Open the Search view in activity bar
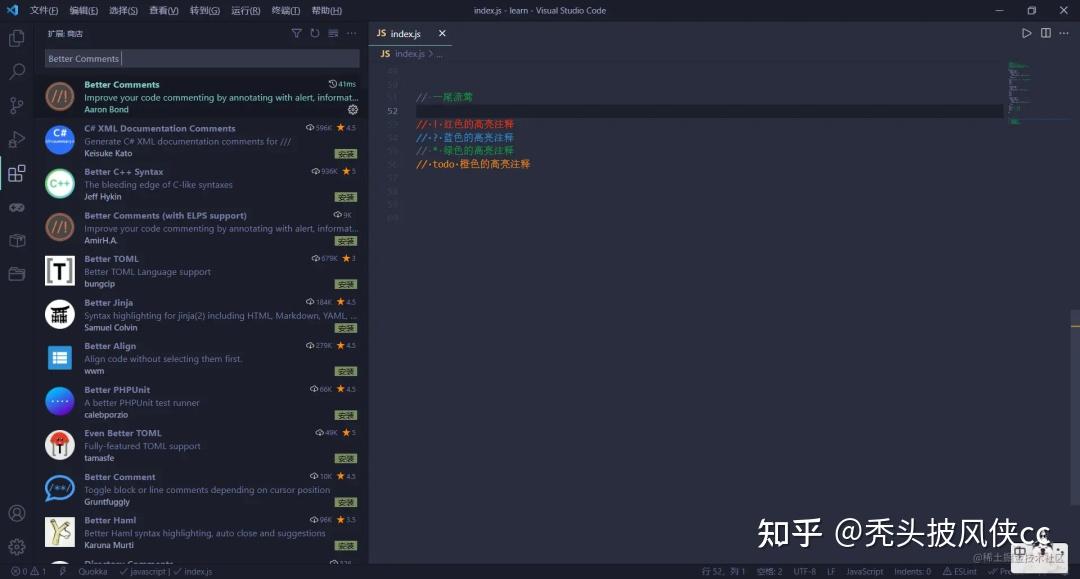Image resolution: width=1080 pixels, height=579 pixels. [x=17, y=72]
